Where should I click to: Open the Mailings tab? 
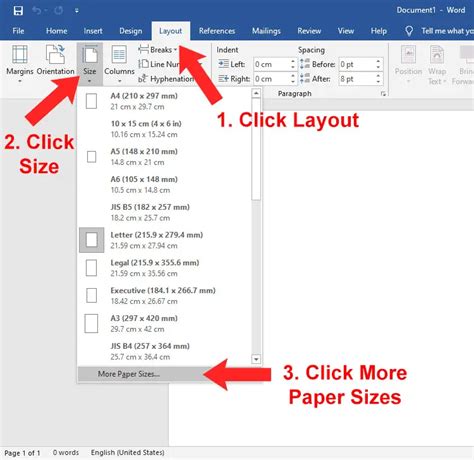[x=266, y=31]
